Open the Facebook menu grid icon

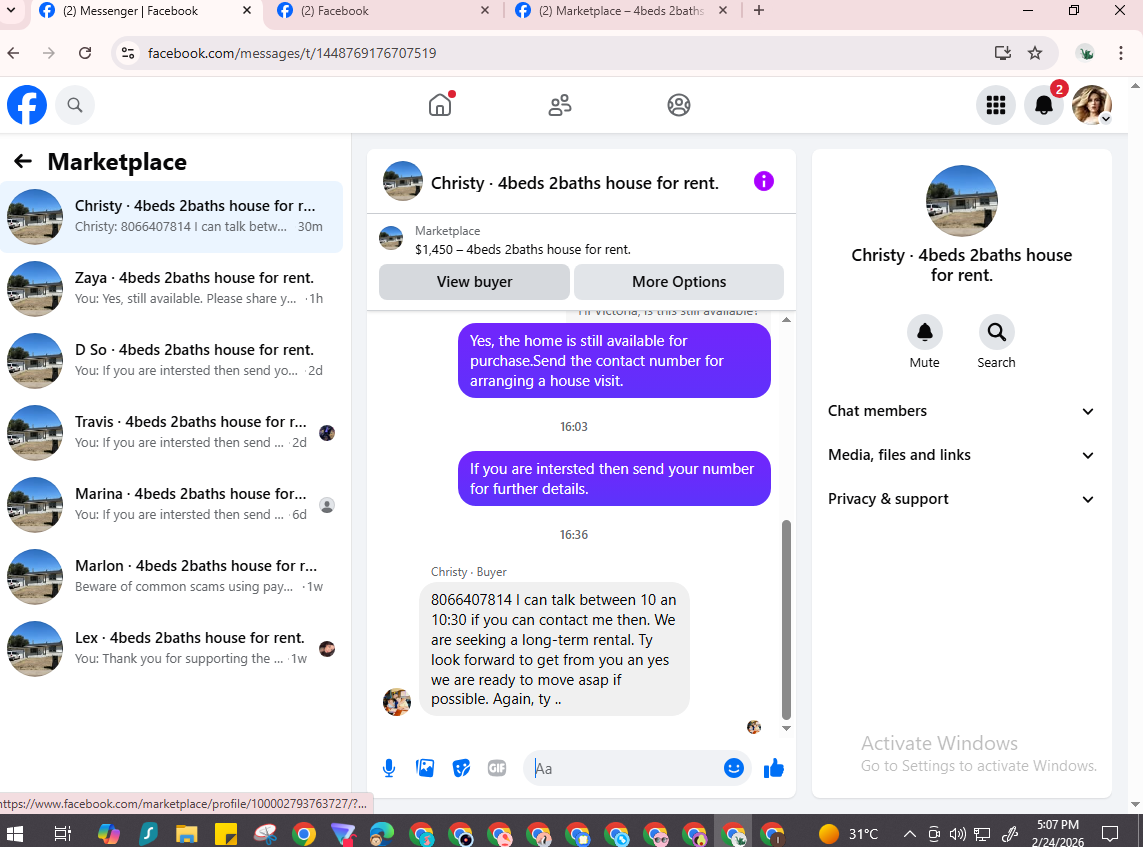coord(996,105)
